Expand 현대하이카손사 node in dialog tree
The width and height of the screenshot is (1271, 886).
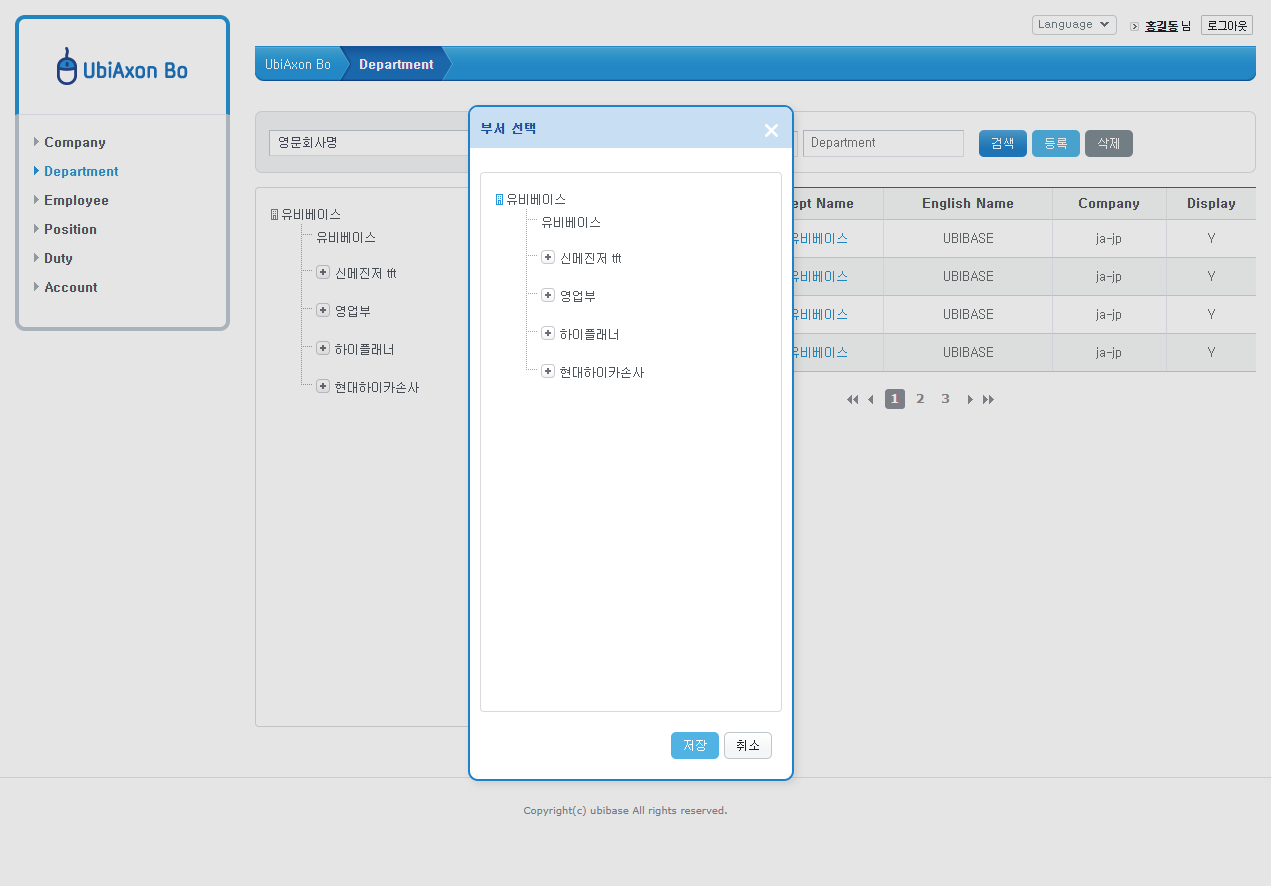548,371
